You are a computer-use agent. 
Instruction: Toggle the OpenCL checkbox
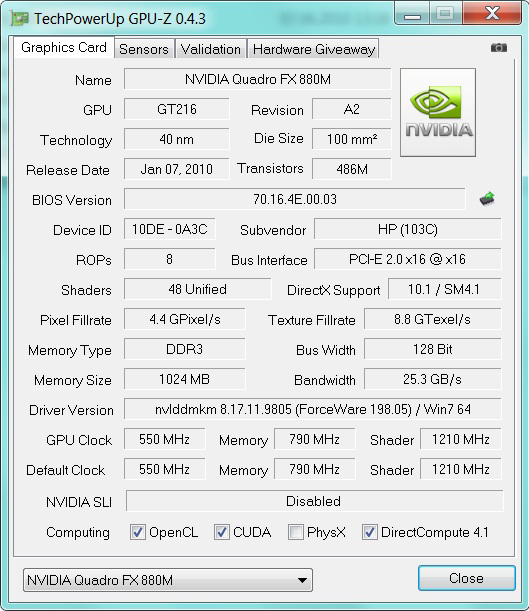point(138,532)
